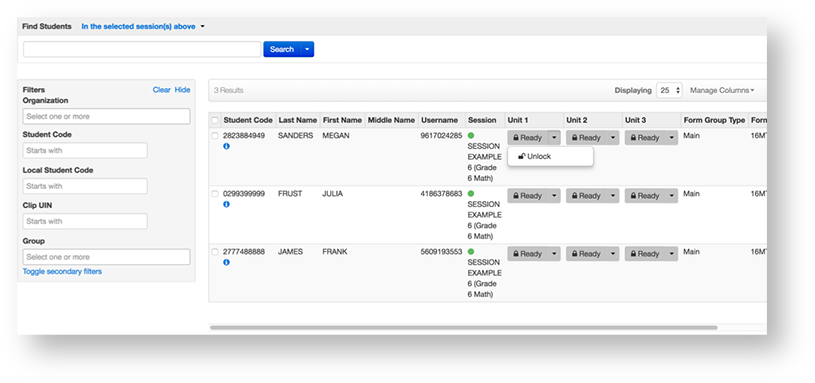Viewport: 815px width, 383px height.
Task: Click the Hide filters link
Action: [x=182, y=90]
